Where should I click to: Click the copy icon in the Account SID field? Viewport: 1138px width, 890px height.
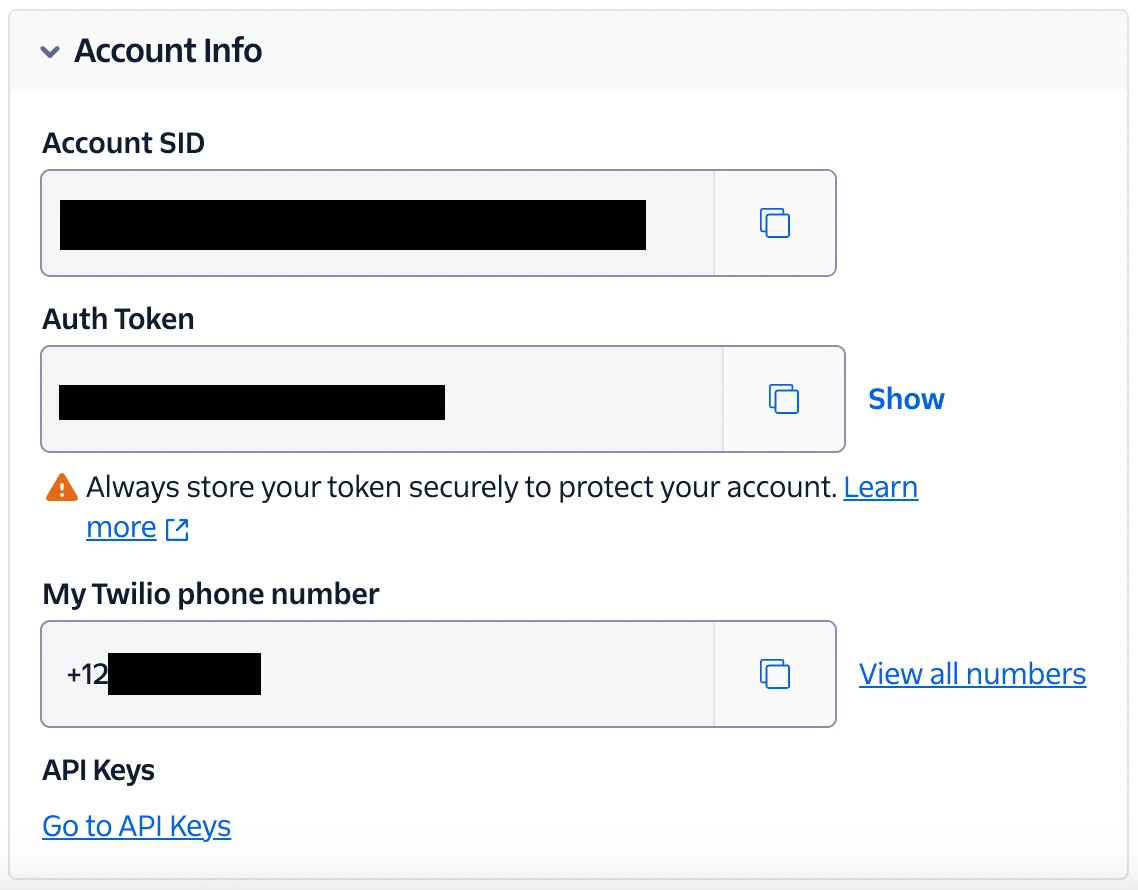coord(775,223)
